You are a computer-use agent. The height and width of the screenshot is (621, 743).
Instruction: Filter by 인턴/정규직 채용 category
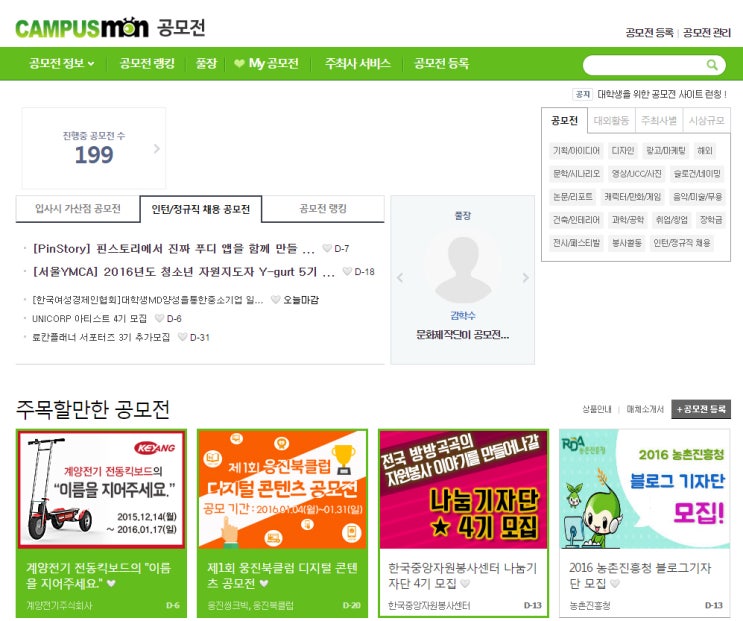pos(682,243)
